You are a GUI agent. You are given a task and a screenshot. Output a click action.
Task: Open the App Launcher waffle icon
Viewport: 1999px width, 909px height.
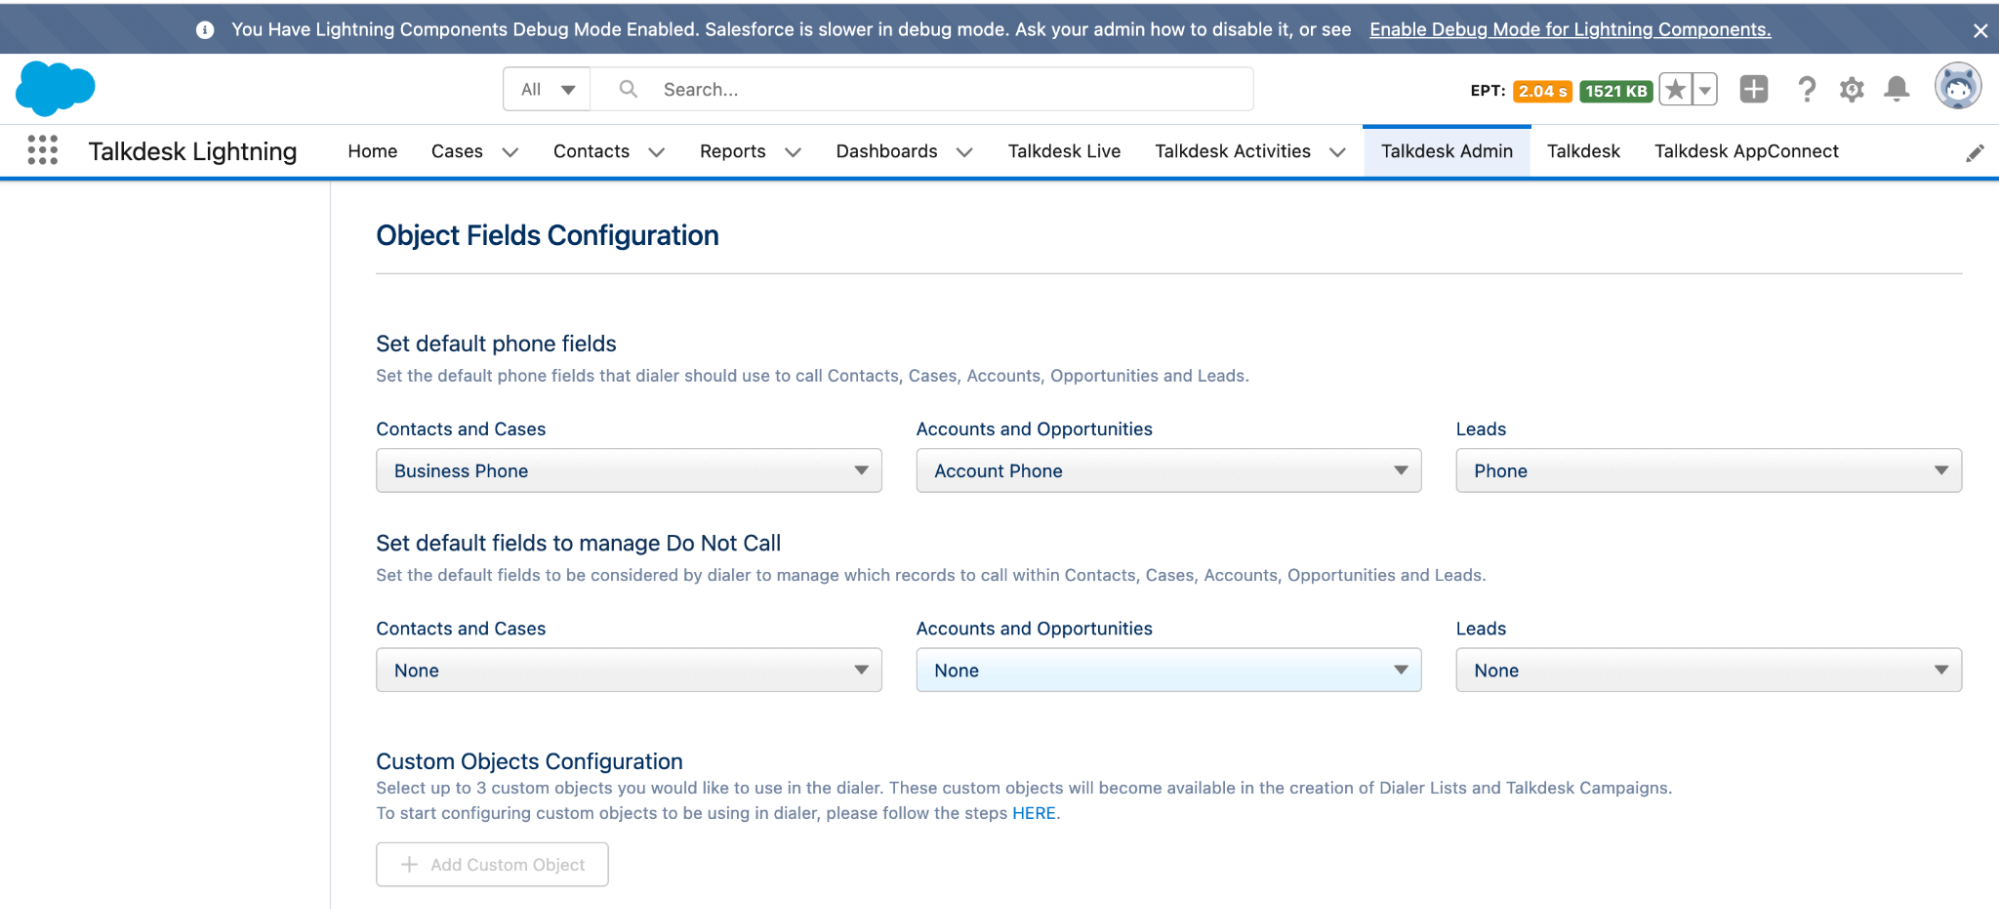click(42, 150)
